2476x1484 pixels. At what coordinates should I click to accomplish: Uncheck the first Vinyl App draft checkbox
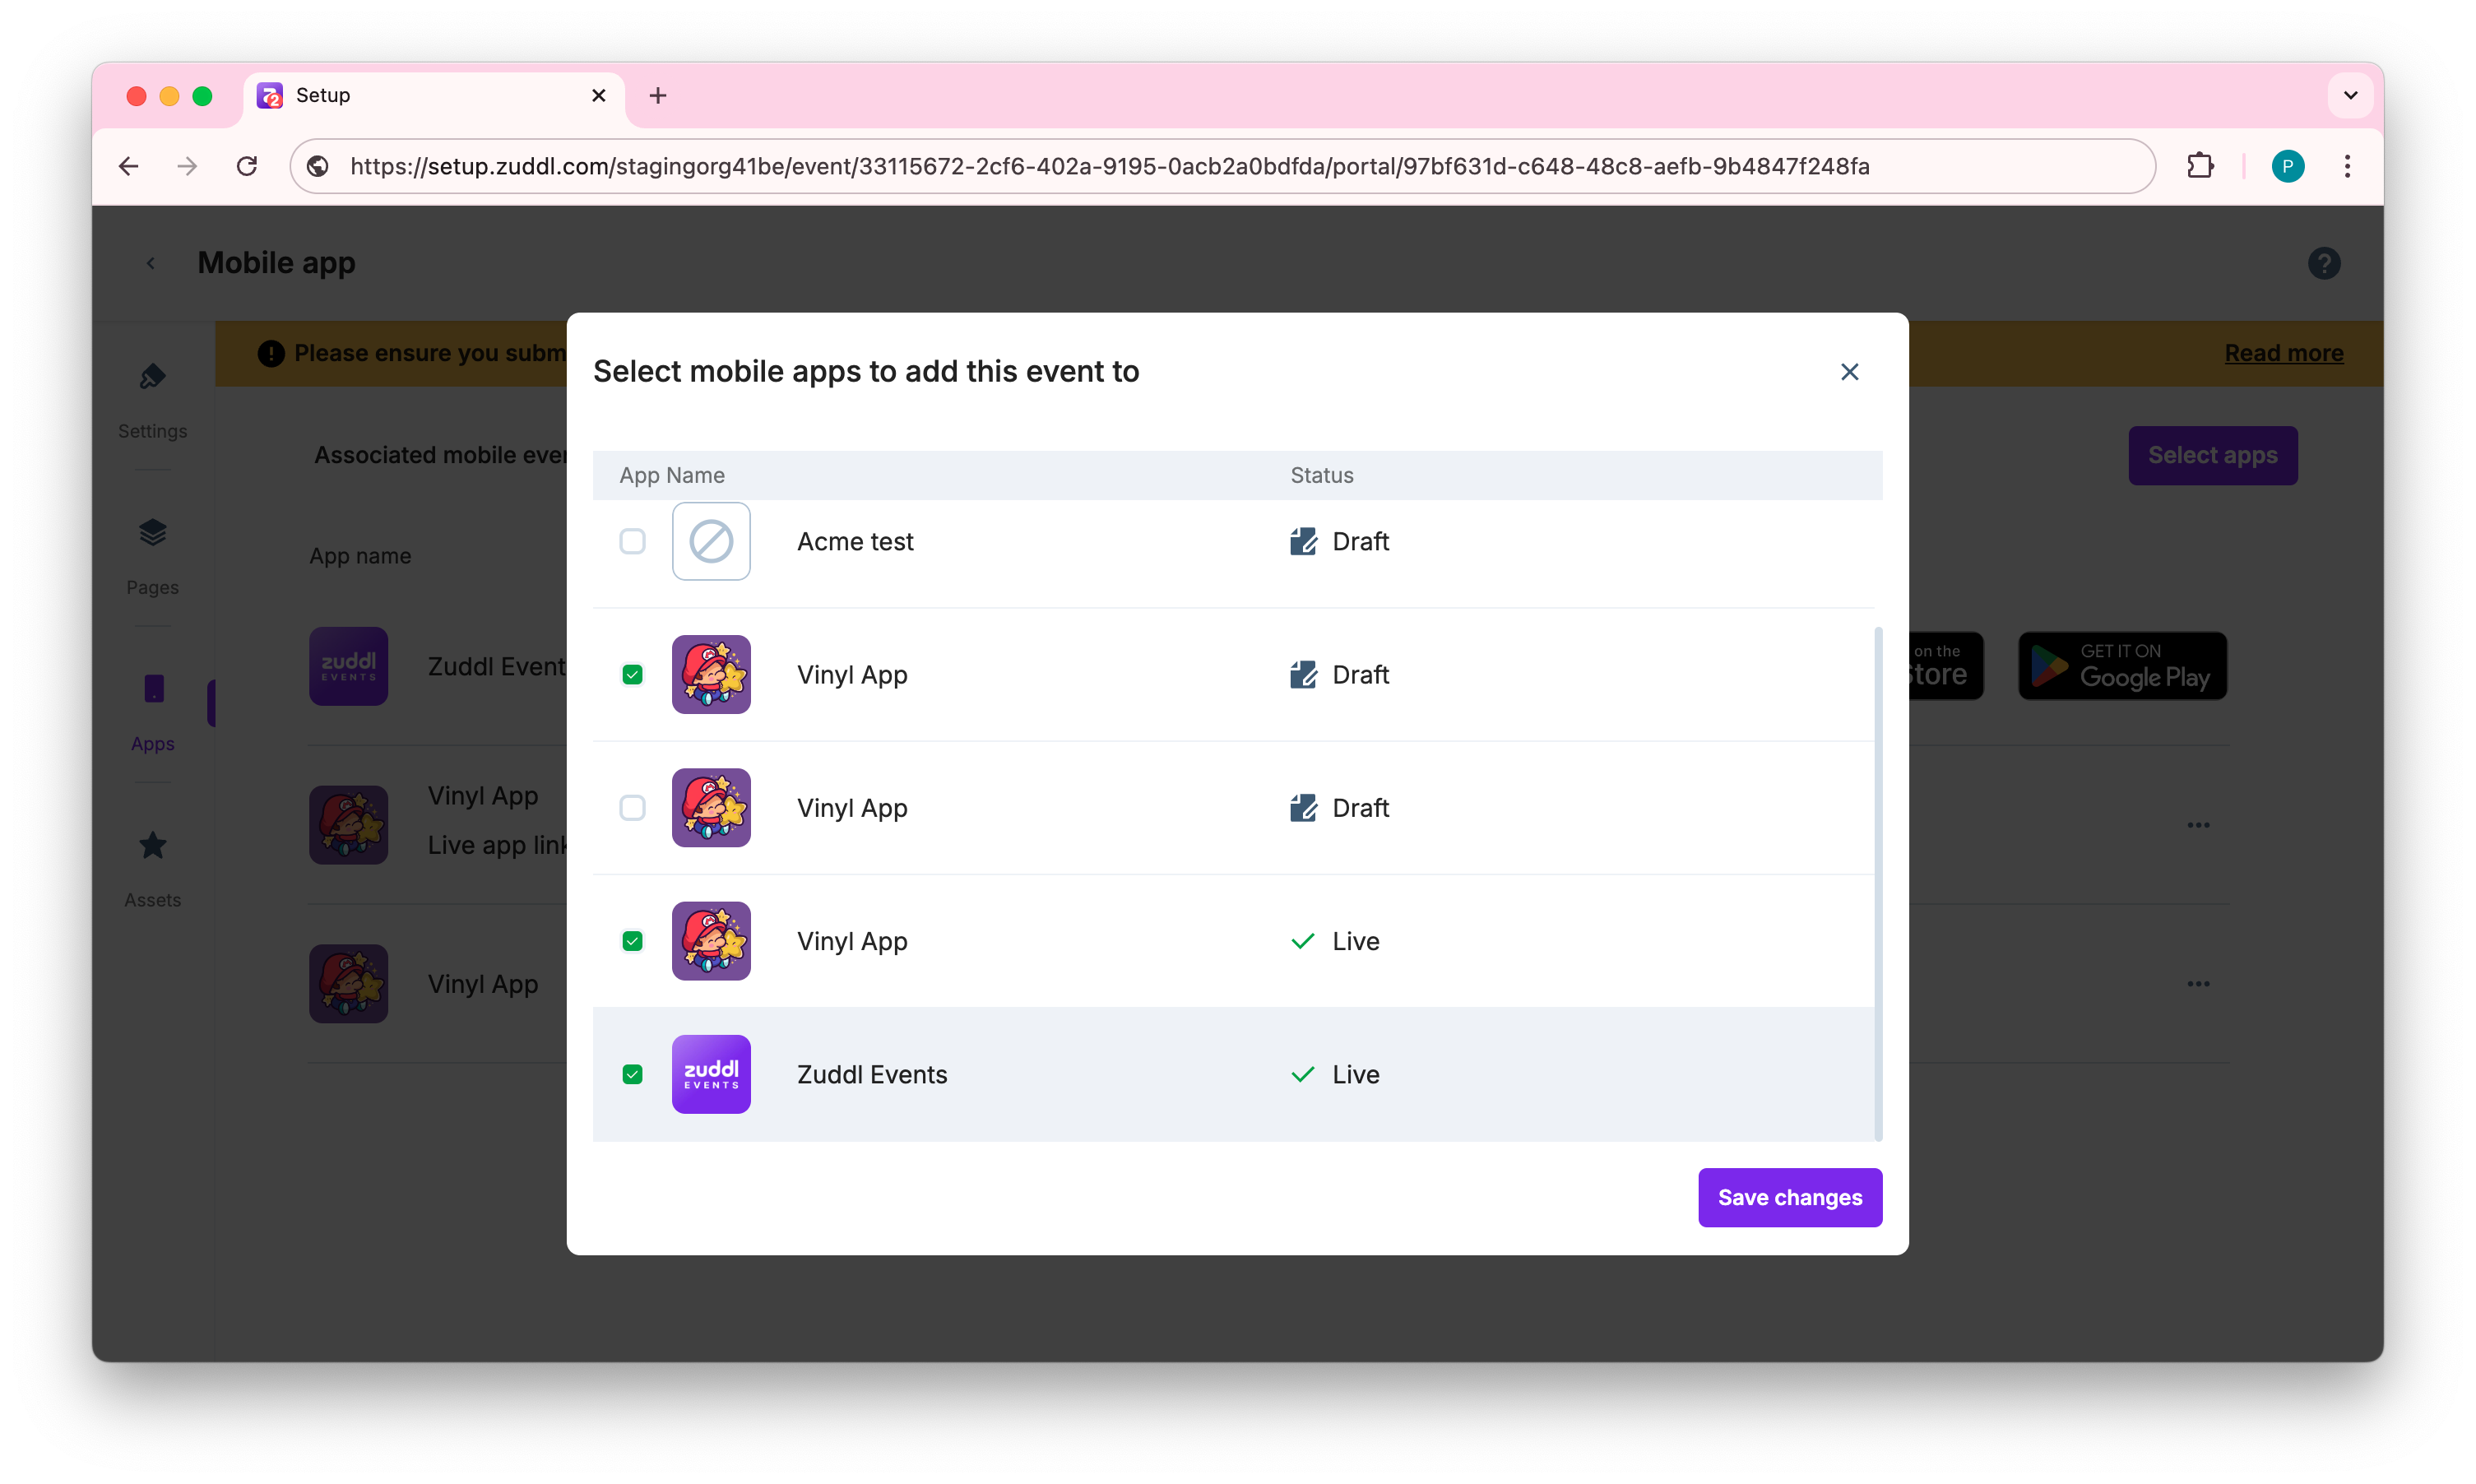[632, 675]
